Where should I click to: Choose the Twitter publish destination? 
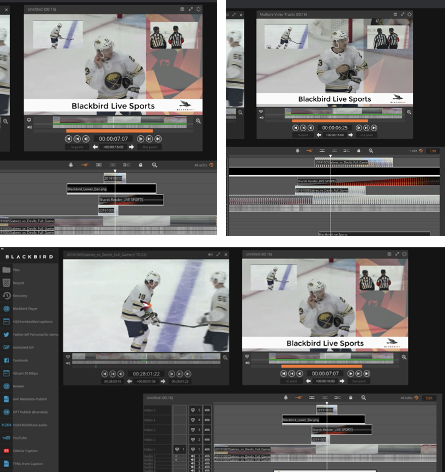coord(30,334)
